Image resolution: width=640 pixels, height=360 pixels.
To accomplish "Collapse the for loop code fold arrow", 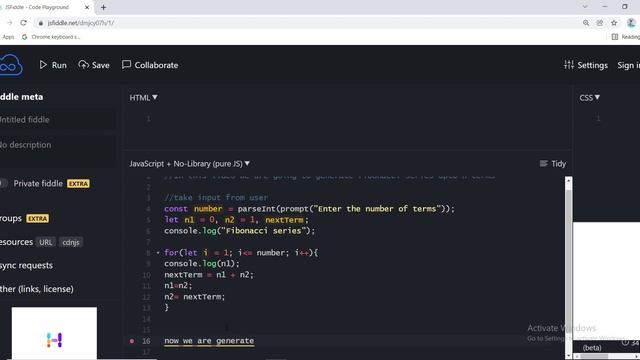I will (x=158, y=253).
